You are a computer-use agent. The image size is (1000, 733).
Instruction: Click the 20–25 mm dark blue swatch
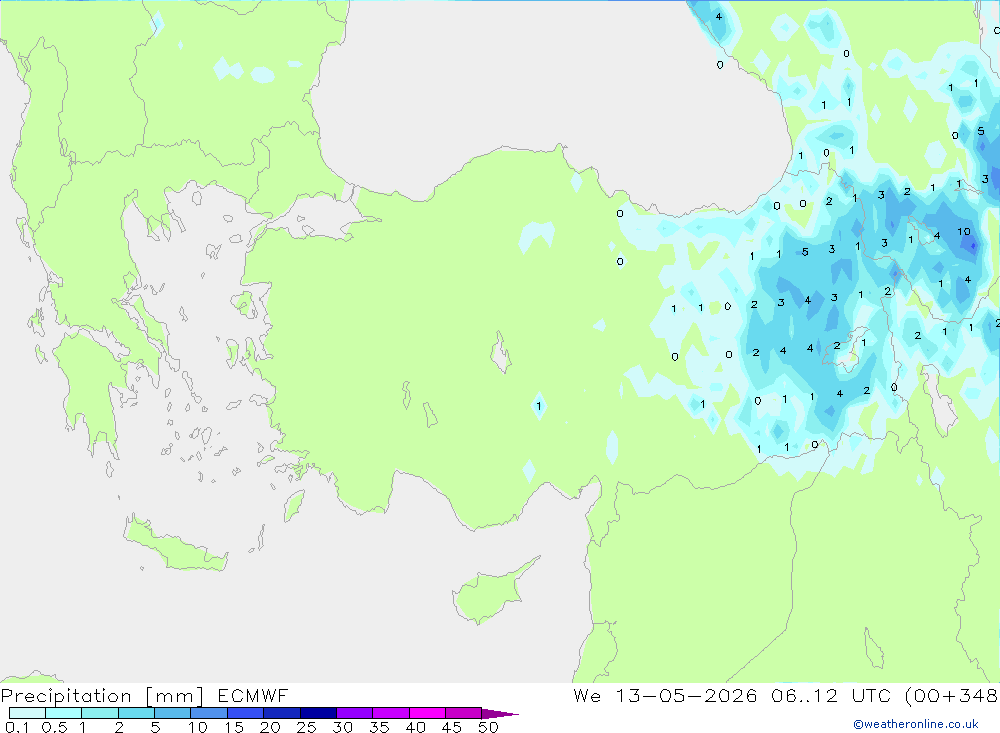click(x=281, y=713)
